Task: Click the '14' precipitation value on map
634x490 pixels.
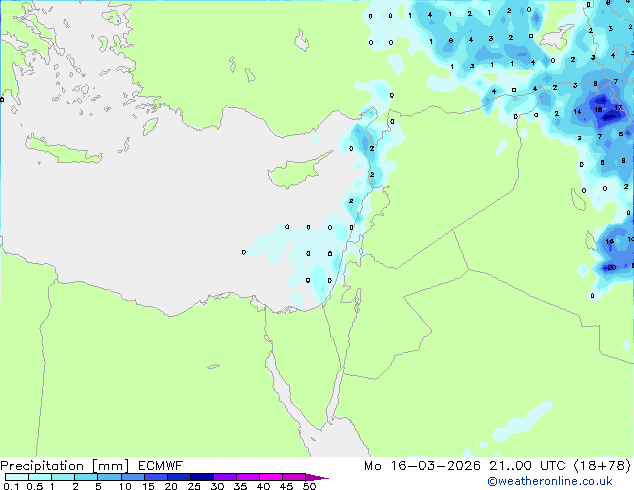Action: 577,112
